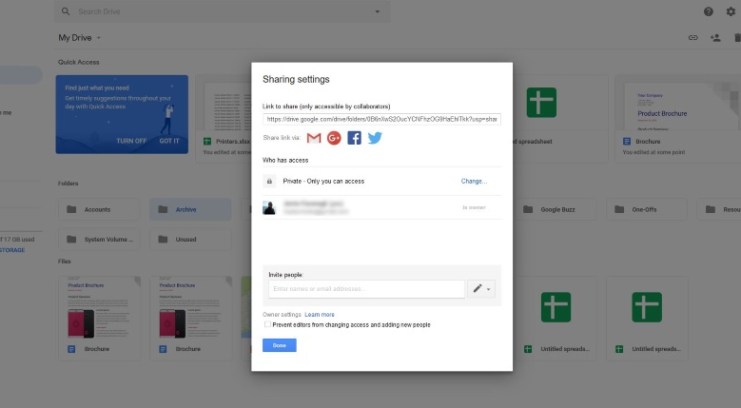Select the Accounts folder

[98, 209]
